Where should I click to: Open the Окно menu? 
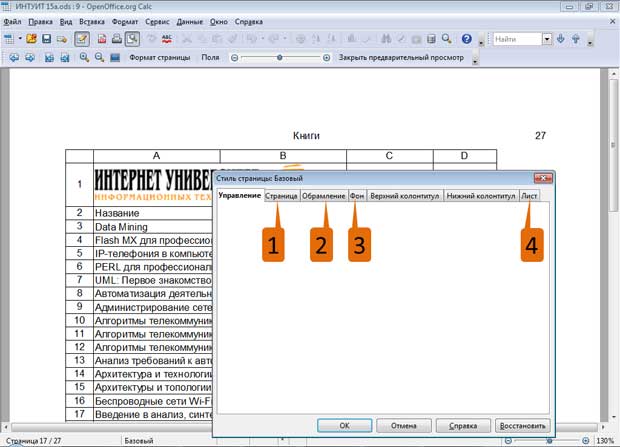219,22
